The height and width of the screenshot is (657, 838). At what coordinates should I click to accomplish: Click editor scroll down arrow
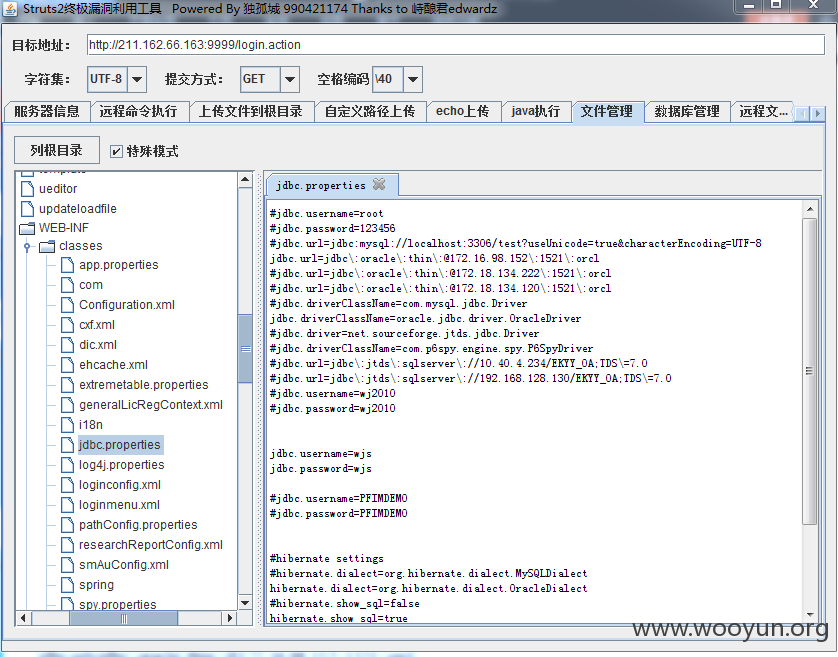pos(810,615)
